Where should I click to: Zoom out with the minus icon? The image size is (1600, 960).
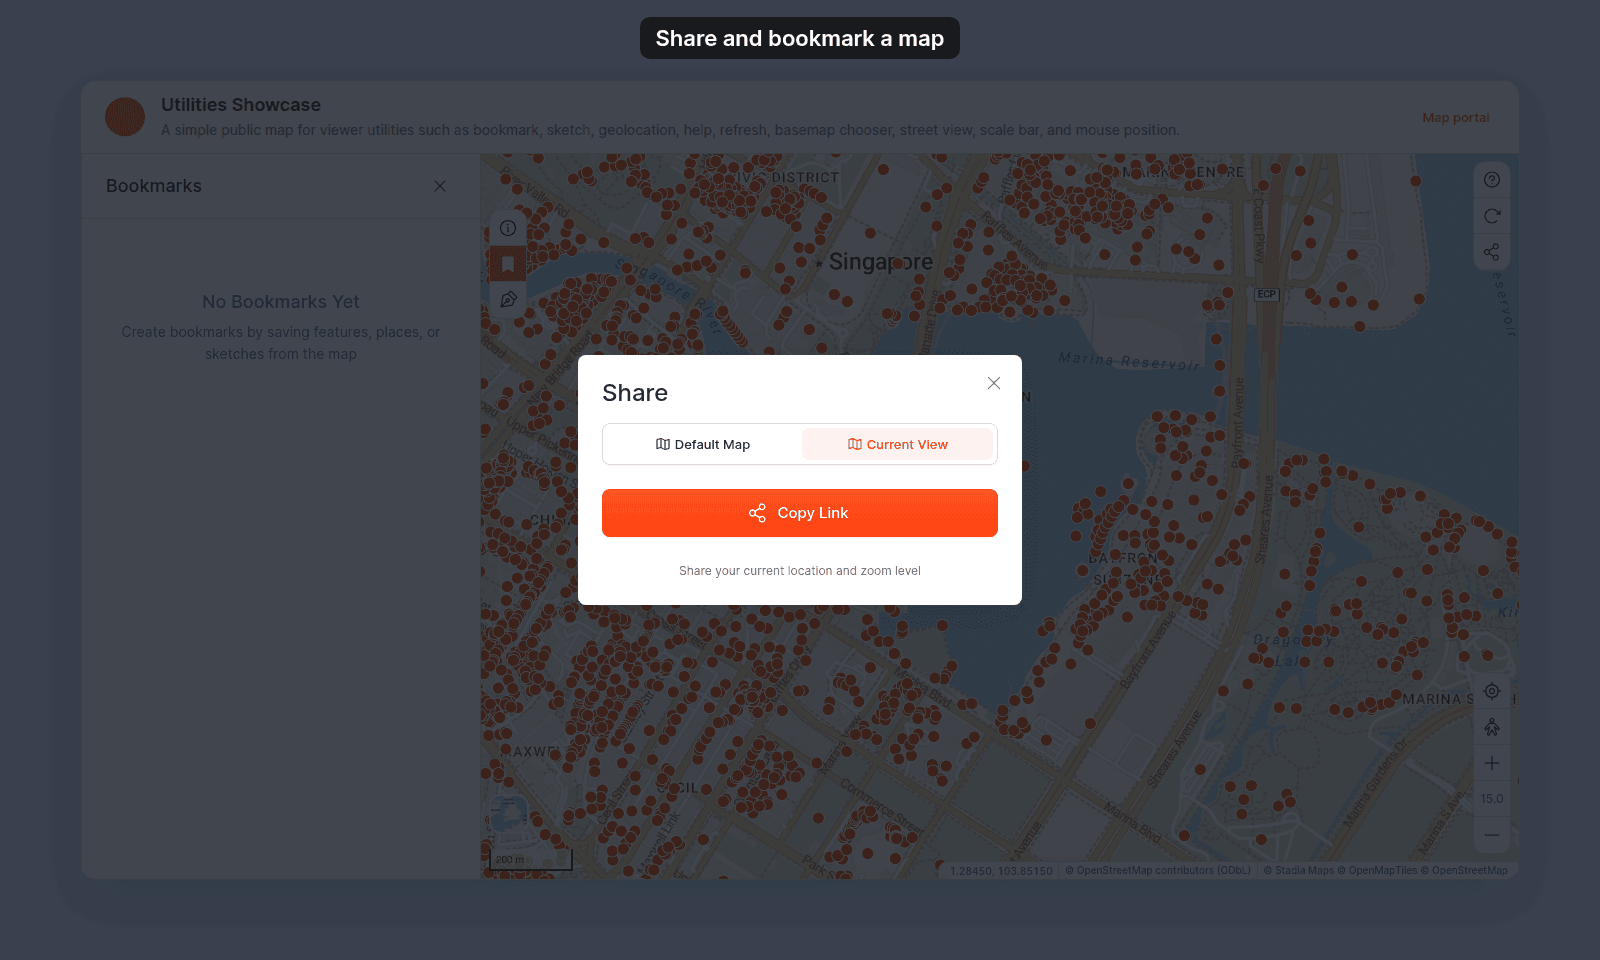pos(1492,835)
